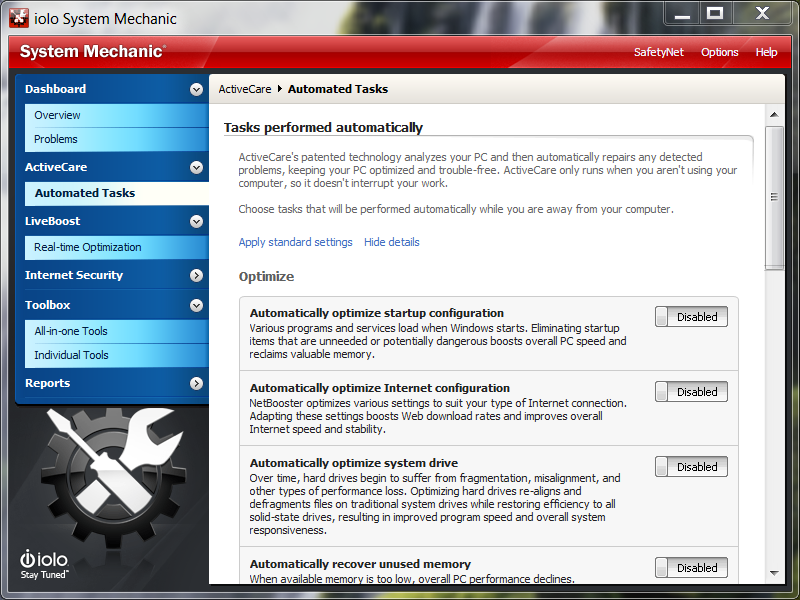Expand the Internet Security section arrow
This screenshot has height=600, width=800.
tap(196, 275)
